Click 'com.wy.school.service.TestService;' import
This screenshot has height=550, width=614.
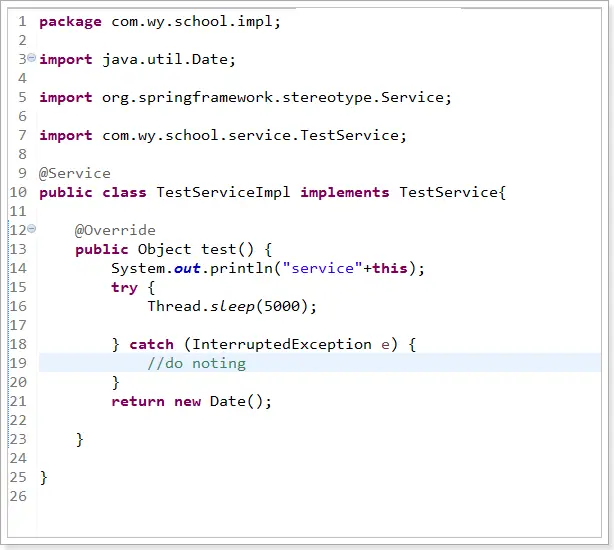[255, 135]
